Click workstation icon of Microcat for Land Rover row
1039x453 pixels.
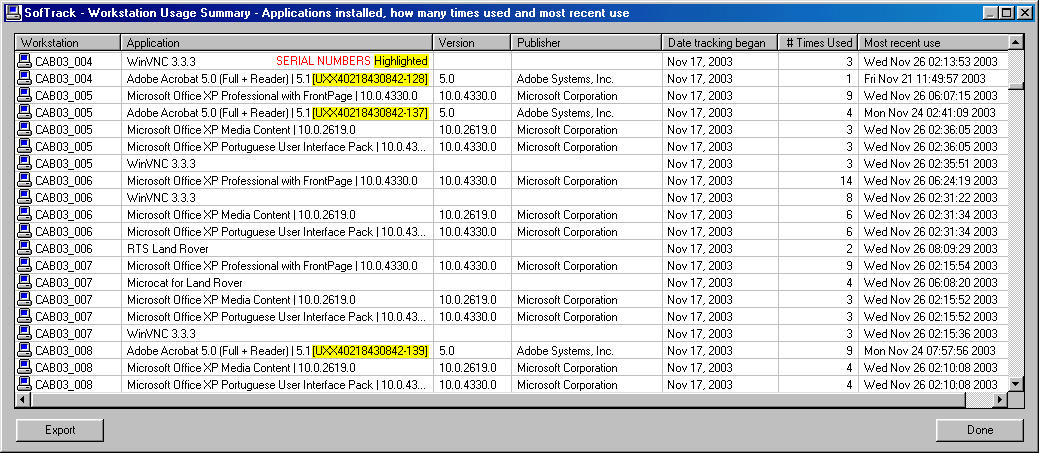pyautogui.click(x=25, y=282)
